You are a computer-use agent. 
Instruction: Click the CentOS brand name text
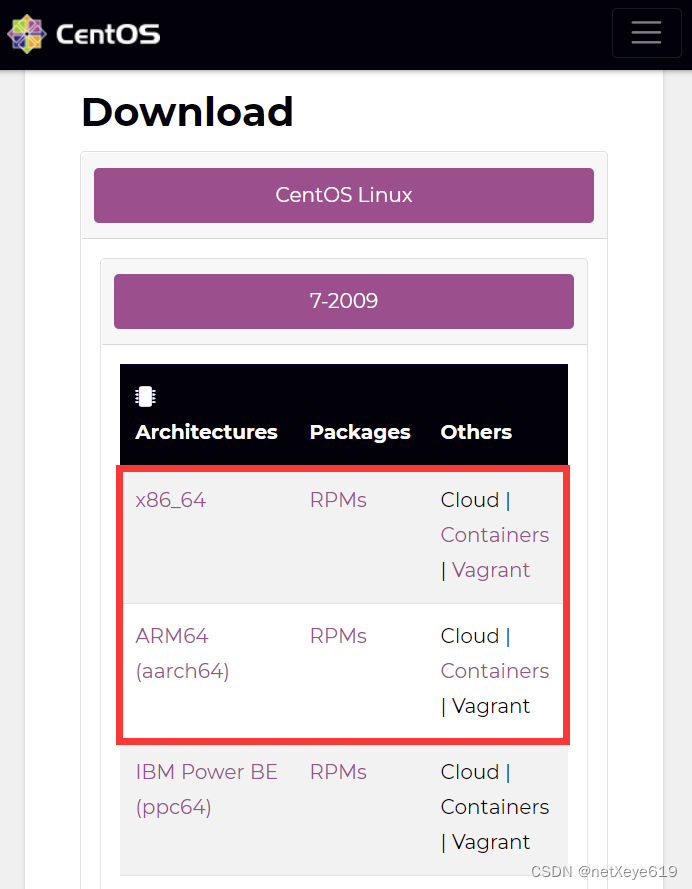click(x=108, y=35)
